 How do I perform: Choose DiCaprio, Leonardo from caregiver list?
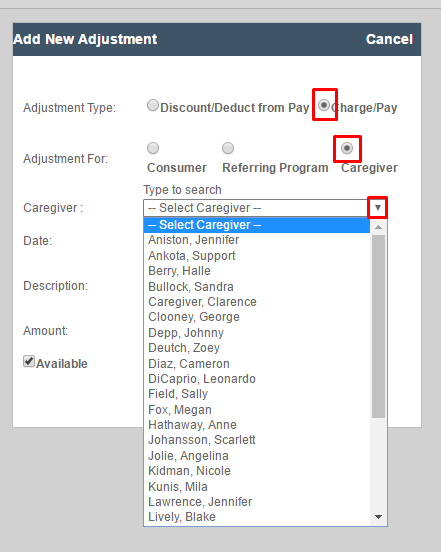[257, 379]
